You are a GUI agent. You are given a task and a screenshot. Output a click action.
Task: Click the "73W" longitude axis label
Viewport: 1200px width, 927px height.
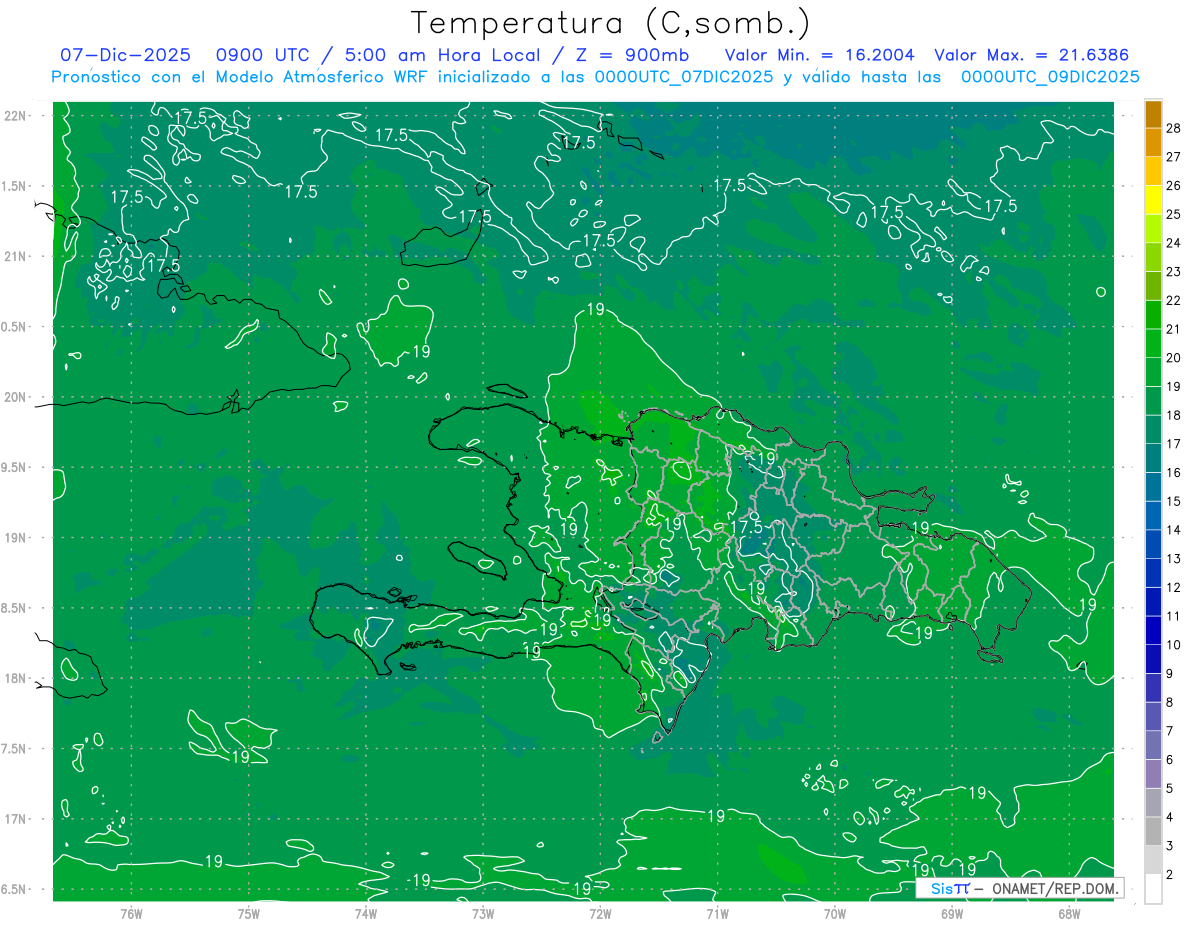pos(483,913)
